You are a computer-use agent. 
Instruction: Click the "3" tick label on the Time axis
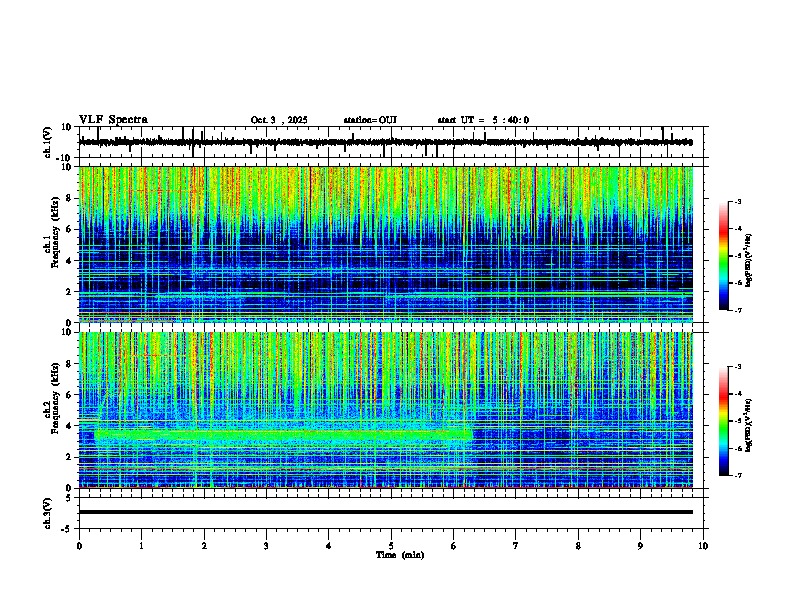[x=266, y=546]
